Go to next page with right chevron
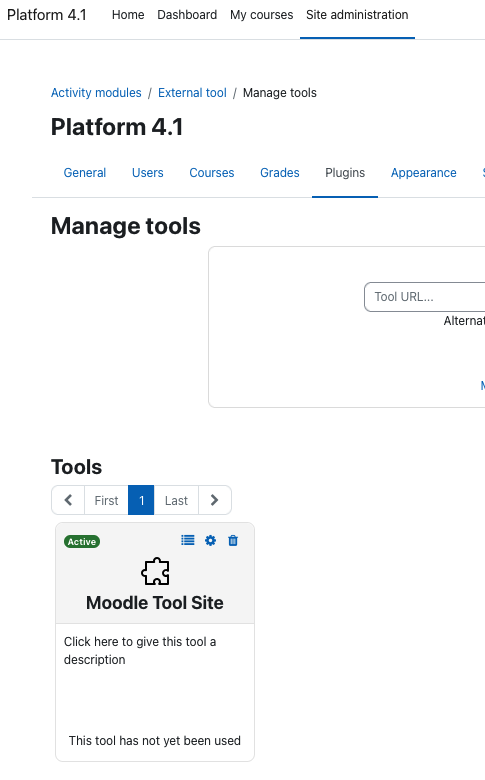The height and width of the screenshot is (780, 485). (x=214, y=500)
